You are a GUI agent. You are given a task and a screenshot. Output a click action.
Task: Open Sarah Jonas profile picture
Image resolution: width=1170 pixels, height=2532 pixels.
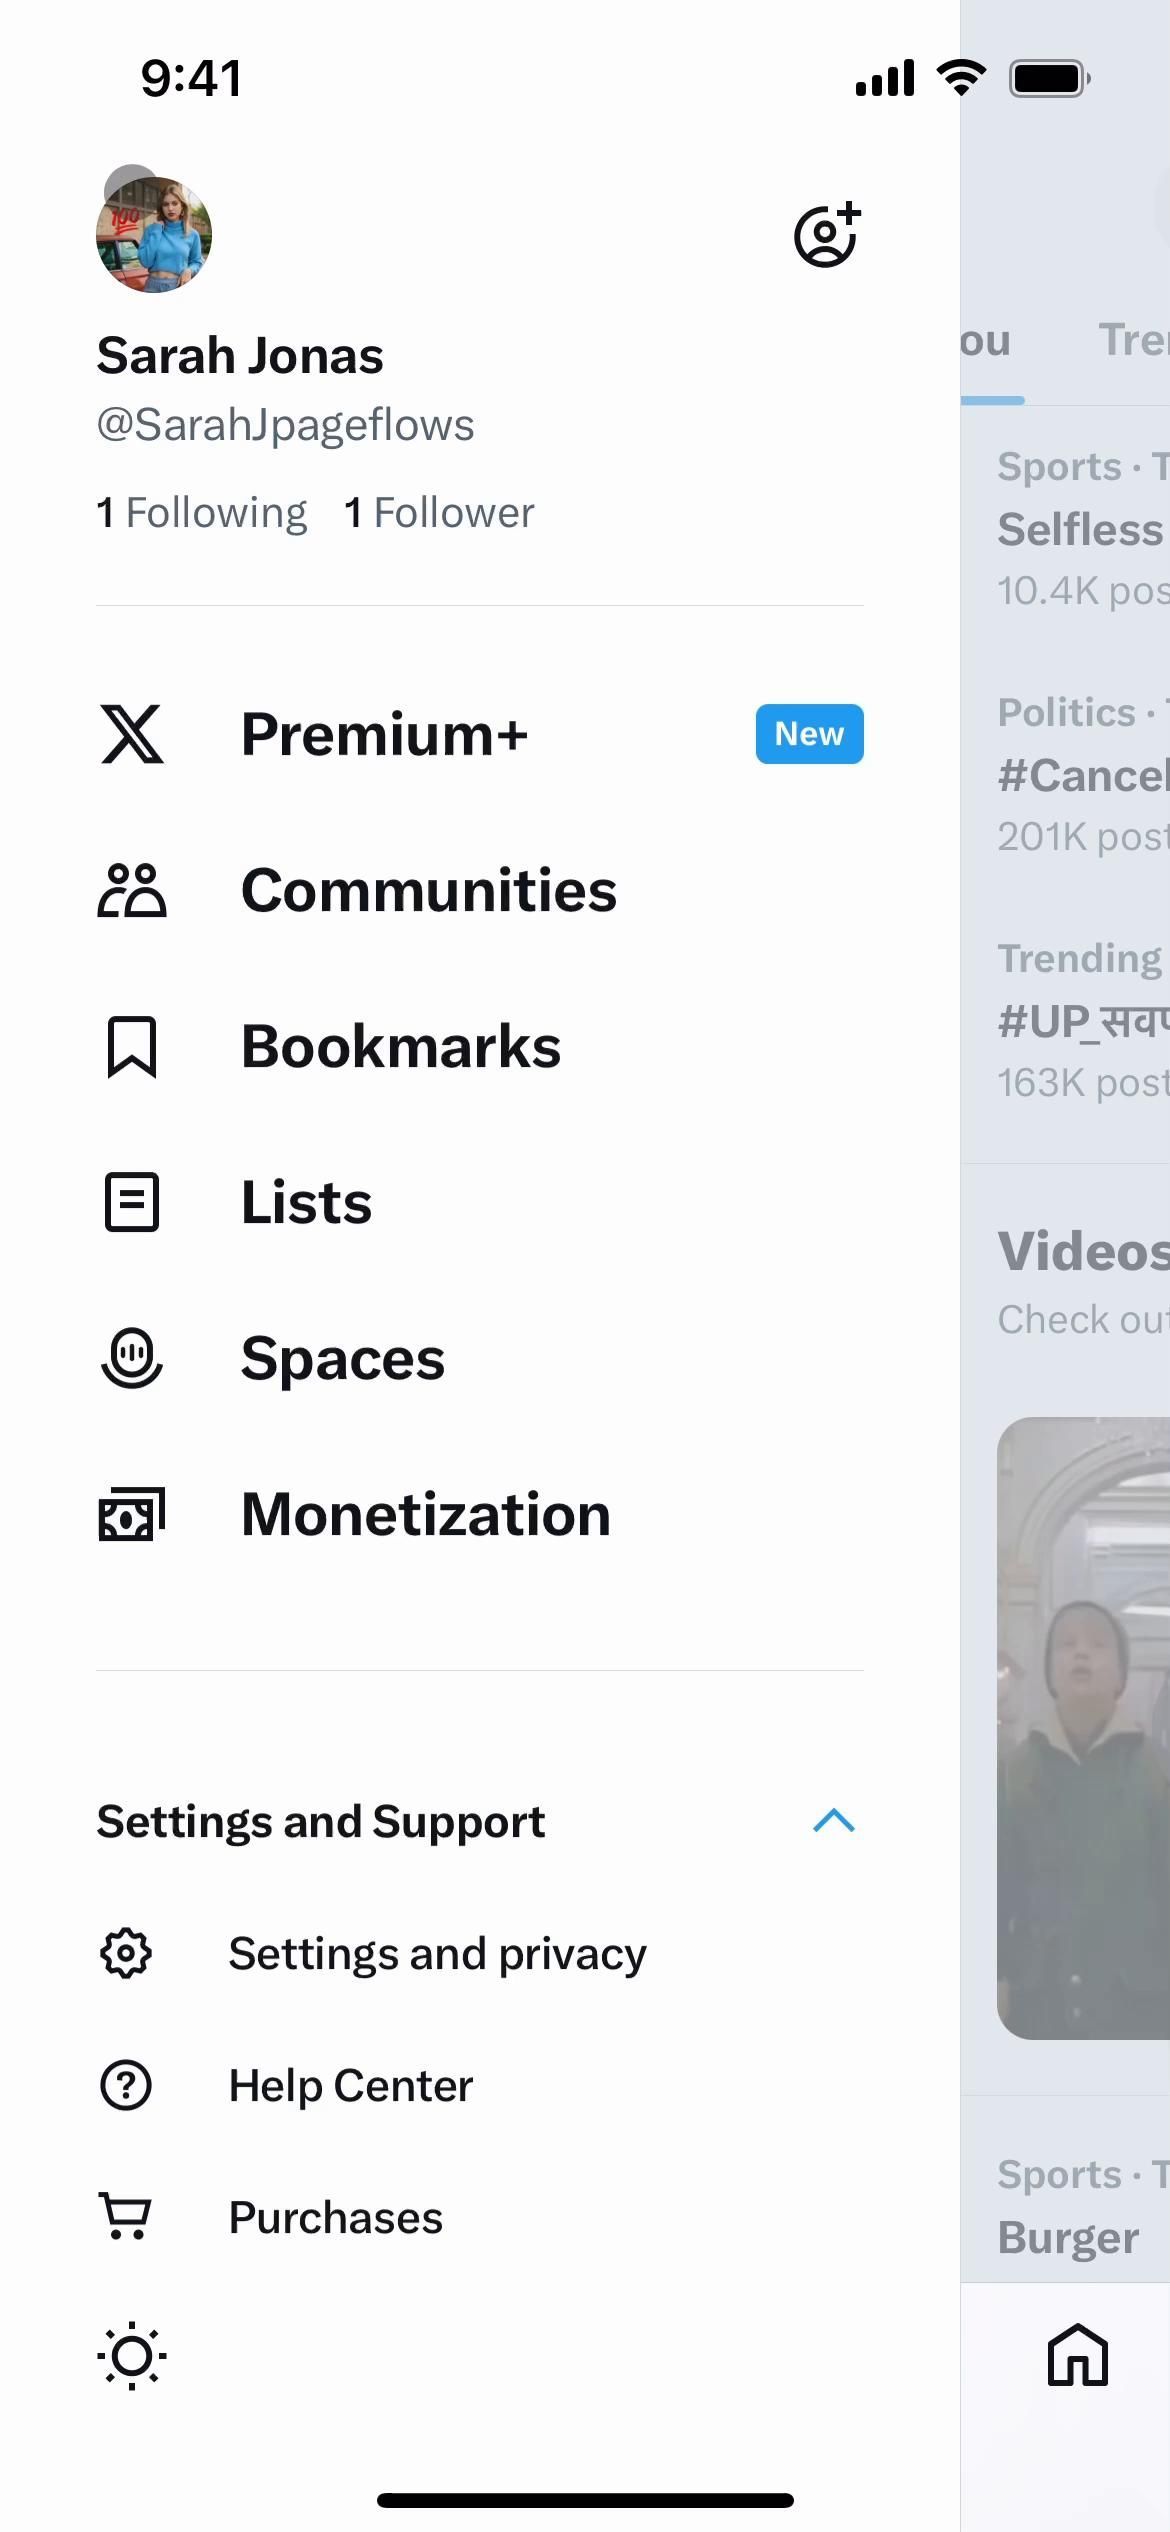[154, 235]
